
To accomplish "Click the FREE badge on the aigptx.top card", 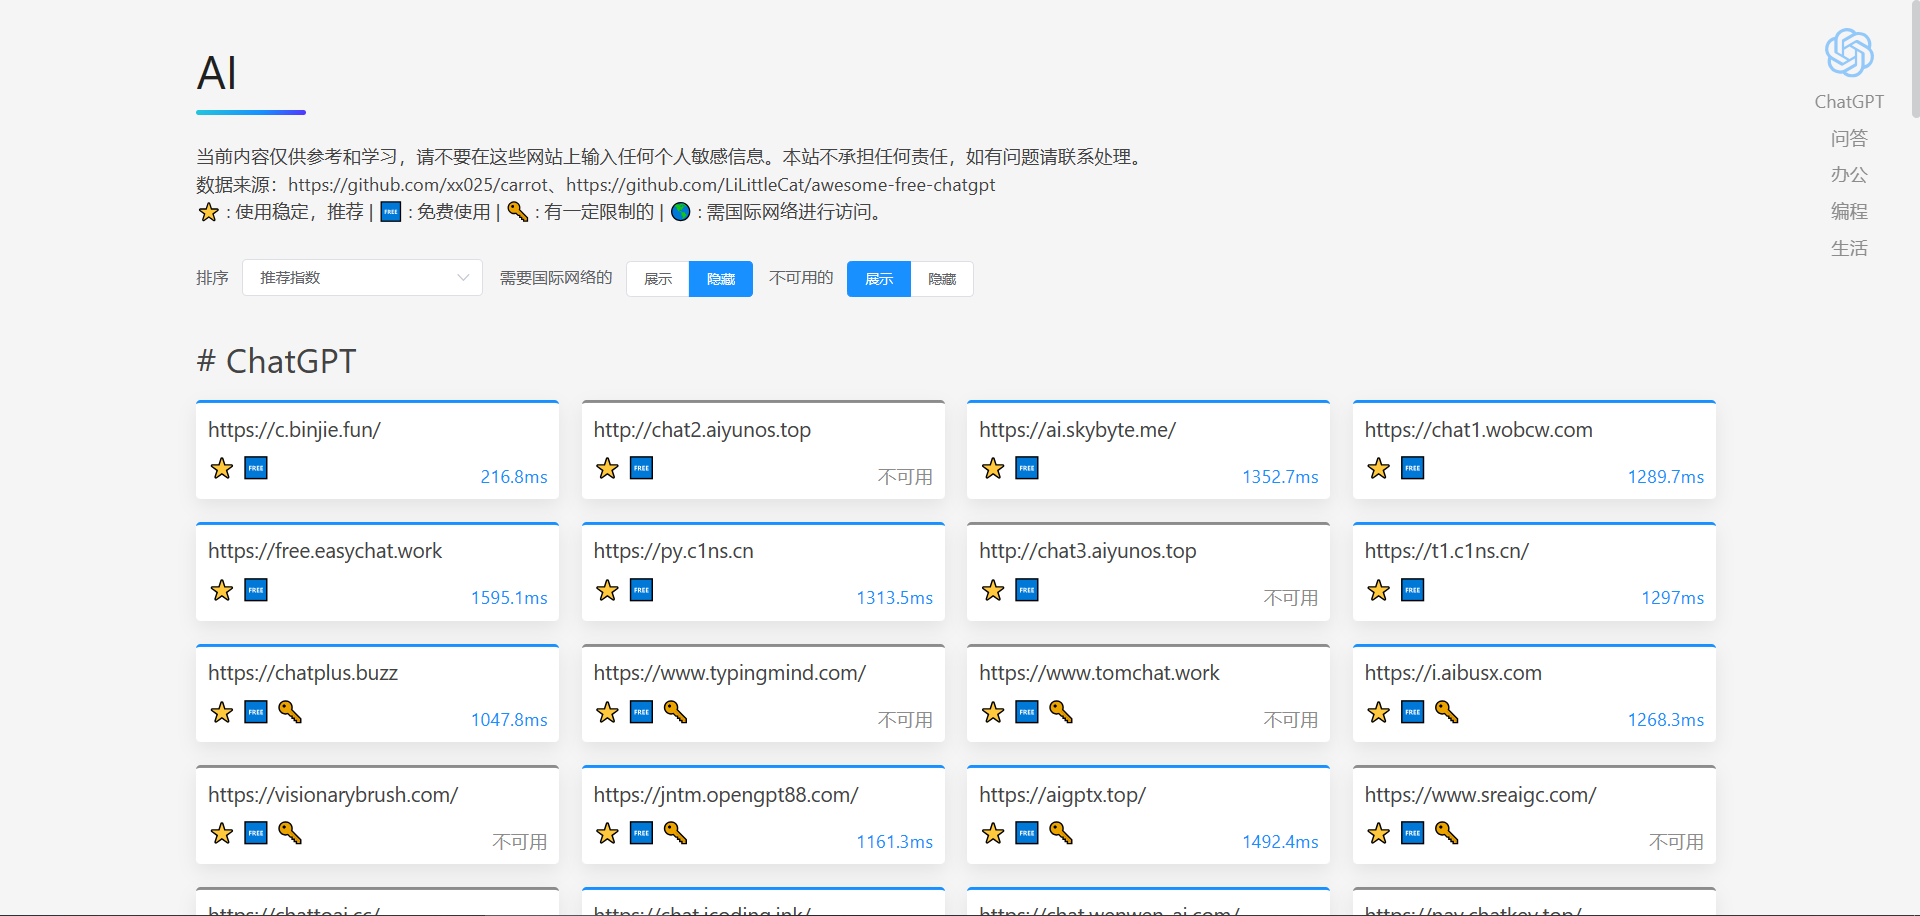I will coord(1027,833).
